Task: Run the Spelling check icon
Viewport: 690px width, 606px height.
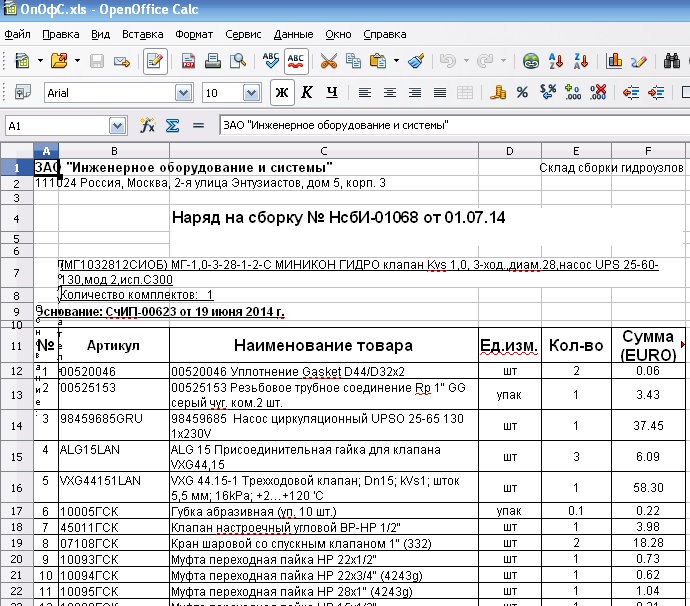Action: point(271,61)
